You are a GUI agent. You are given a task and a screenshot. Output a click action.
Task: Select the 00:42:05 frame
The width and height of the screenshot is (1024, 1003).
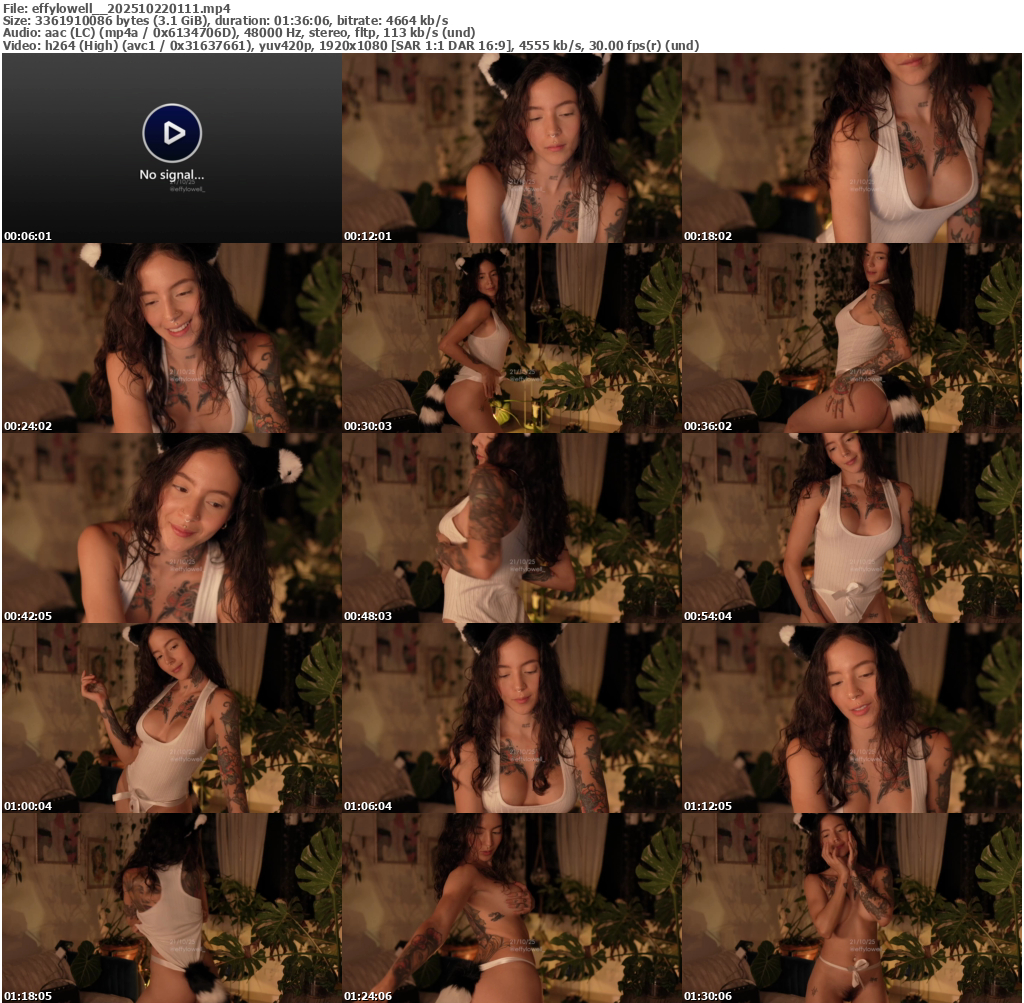(x=171, y=528)
